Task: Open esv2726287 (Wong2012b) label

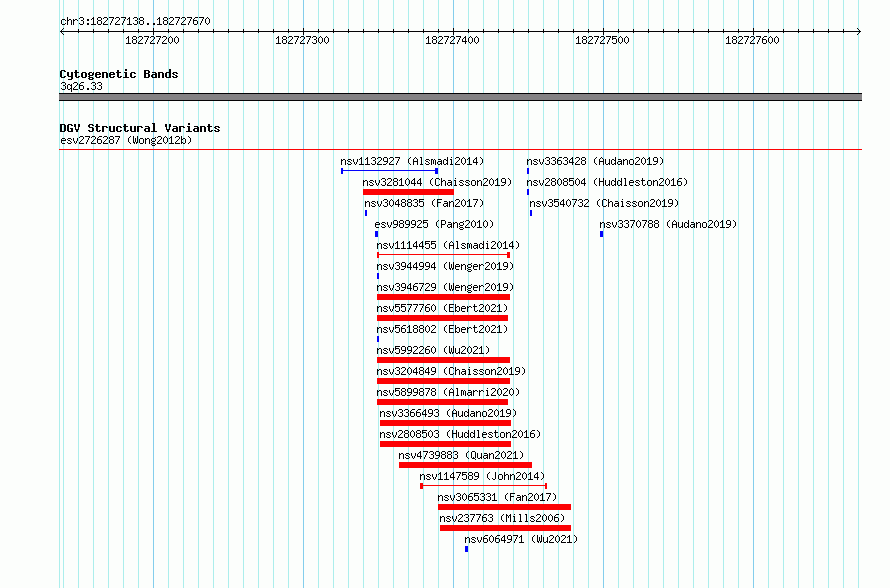Action: pyautogui.click(x=126, y=140)
